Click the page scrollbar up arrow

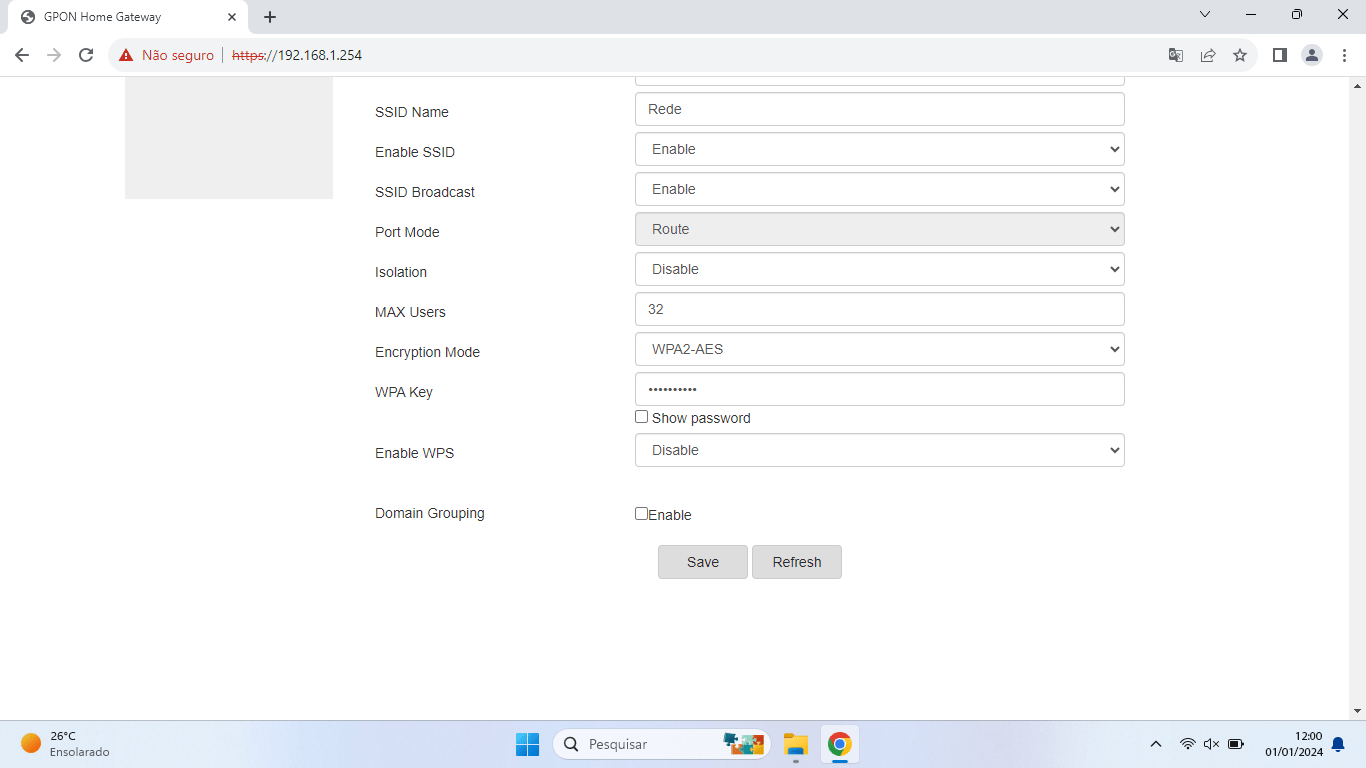tap(1358, 85)
